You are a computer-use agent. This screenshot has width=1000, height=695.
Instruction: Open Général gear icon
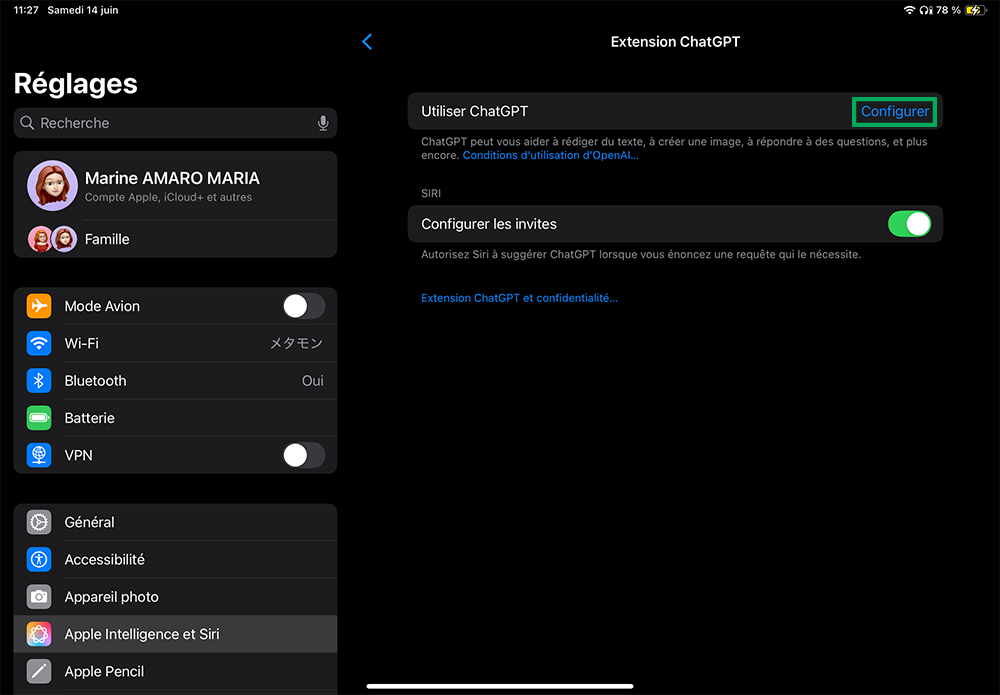click(39, 522)
